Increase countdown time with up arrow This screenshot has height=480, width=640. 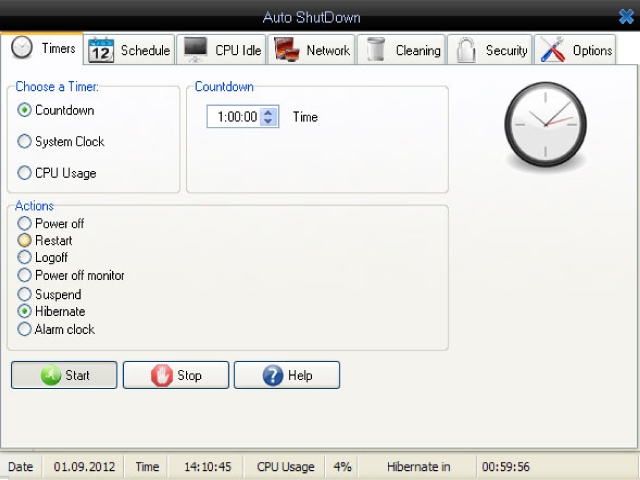click(x=268, y=112)
